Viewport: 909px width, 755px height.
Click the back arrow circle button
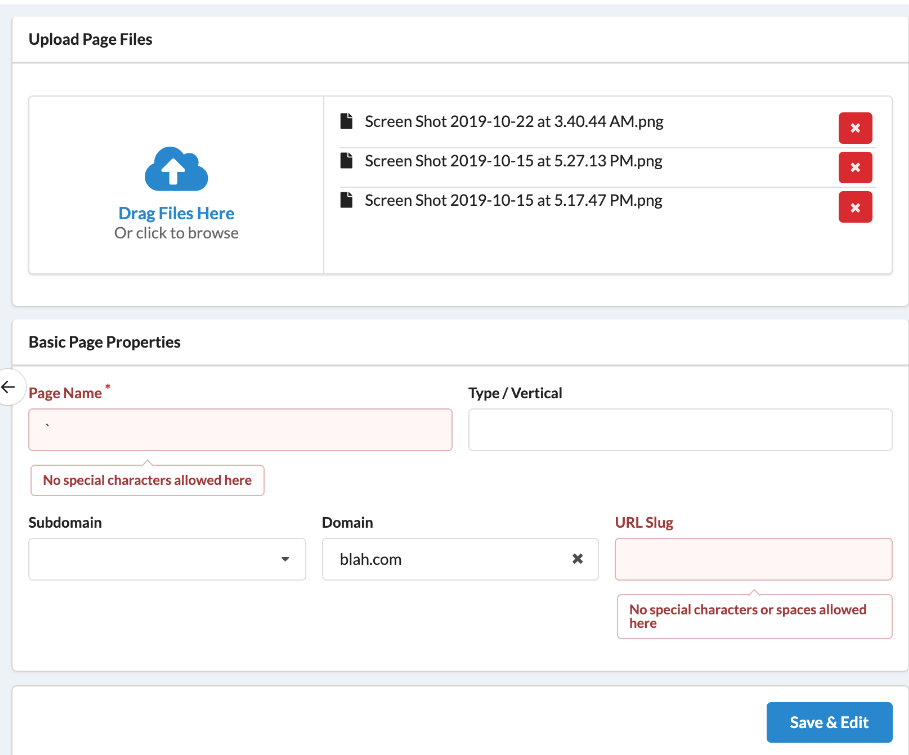pyautogui.click(x=9, y=387)
